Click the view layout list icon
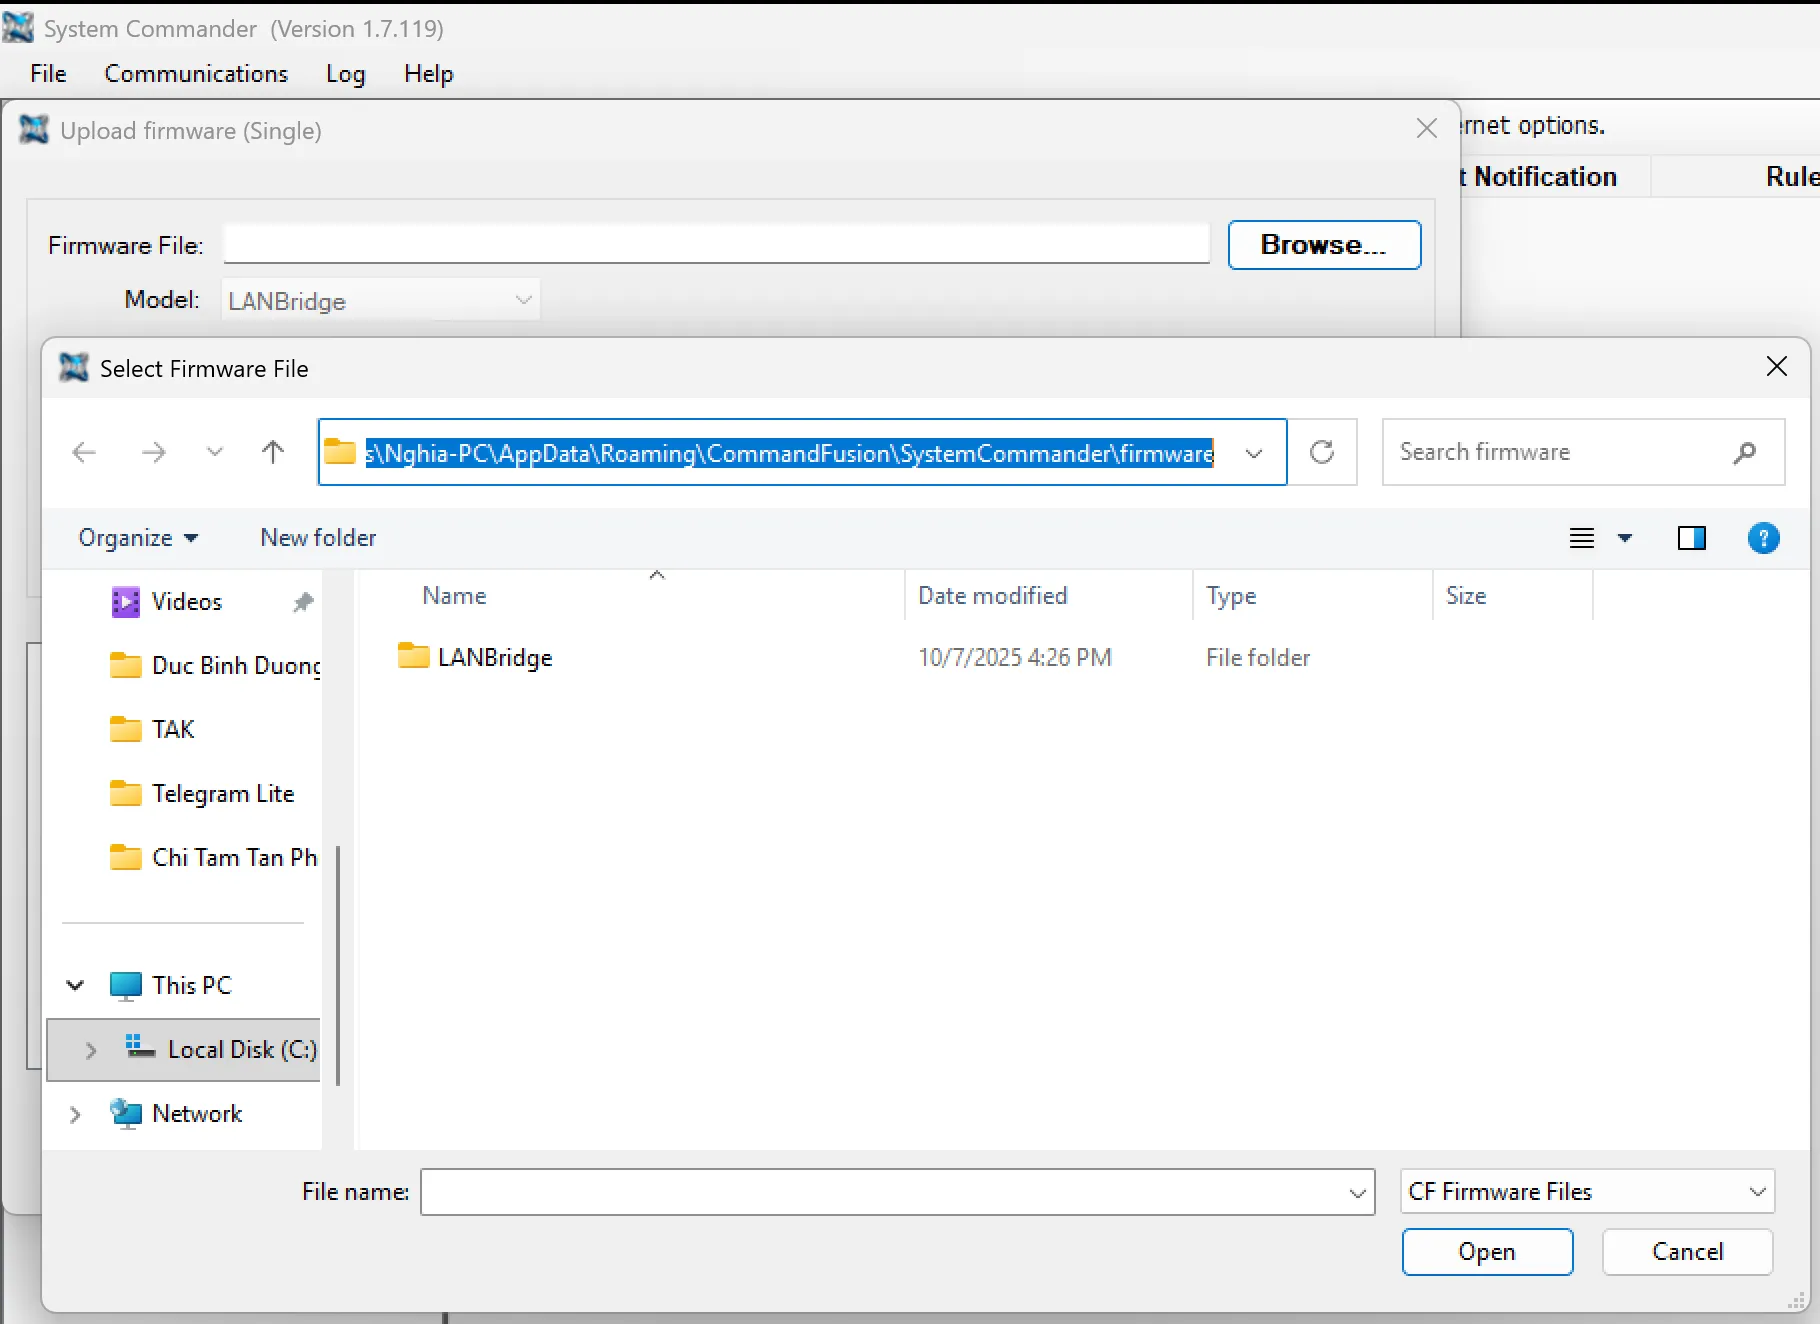Image resolution: width=1820 pixels, height=1324 pixels. coord(1582,539)
